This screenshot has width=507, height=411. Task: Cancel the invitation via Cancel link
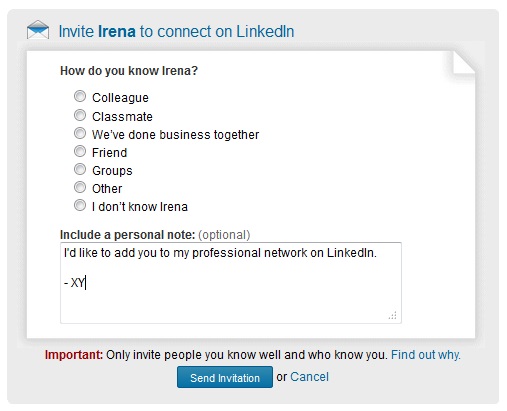309,377
